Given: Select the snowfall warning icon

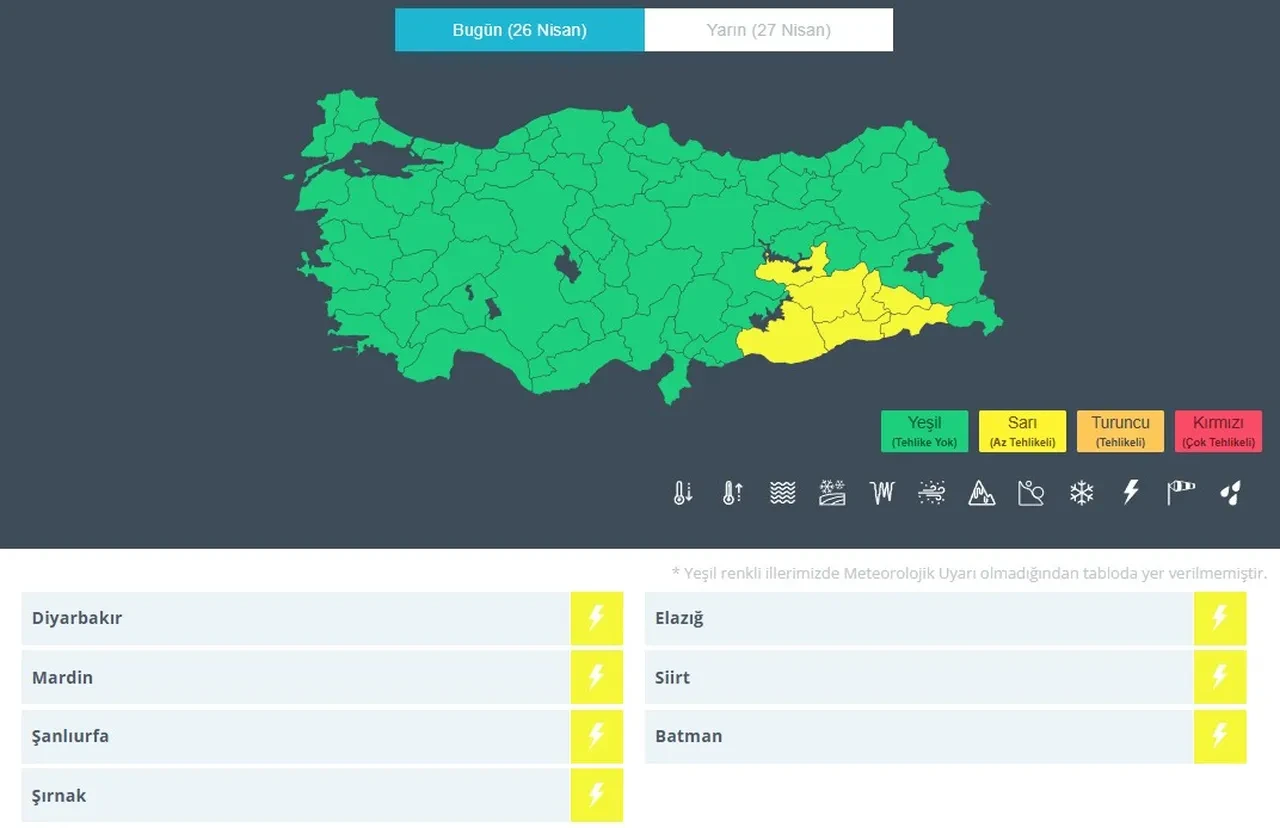Looking at the screenshot, I should (x=1081, y=492).
